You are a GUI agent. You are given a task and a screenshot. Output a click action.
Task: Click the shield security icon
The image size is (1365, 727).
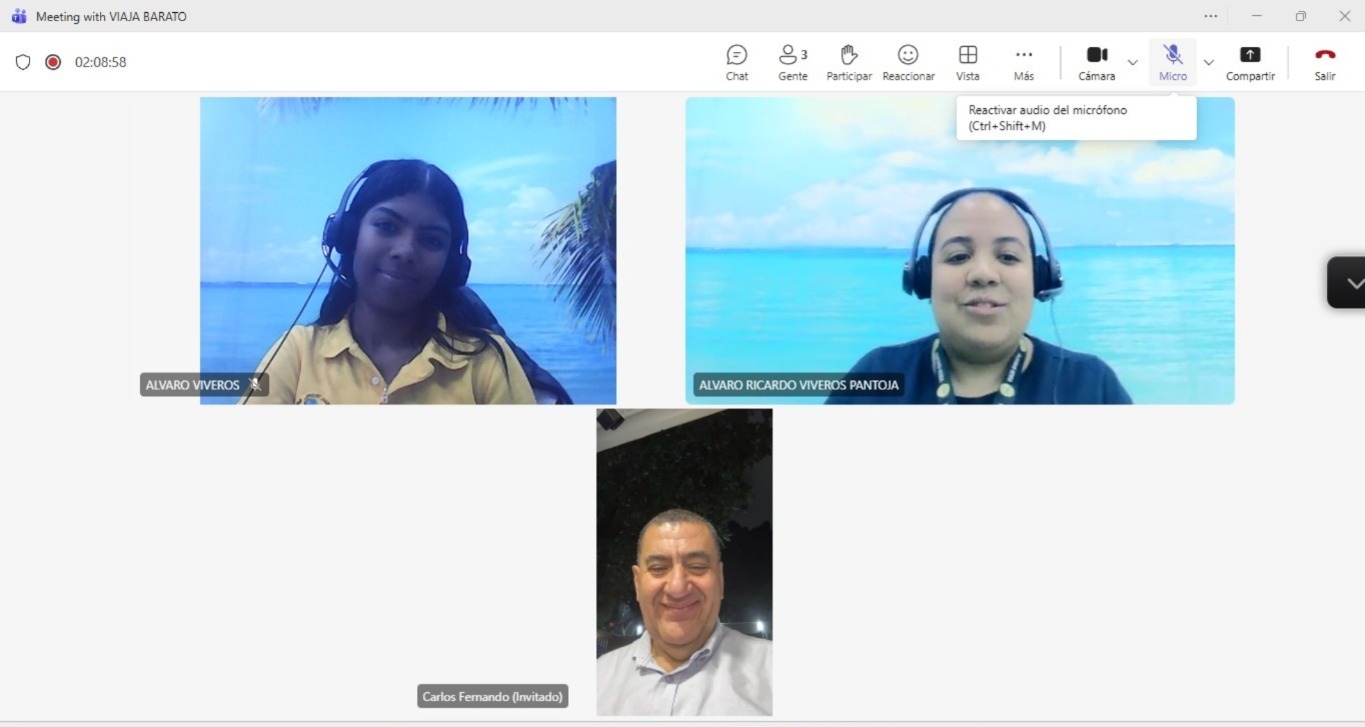[x=23, y=62]
